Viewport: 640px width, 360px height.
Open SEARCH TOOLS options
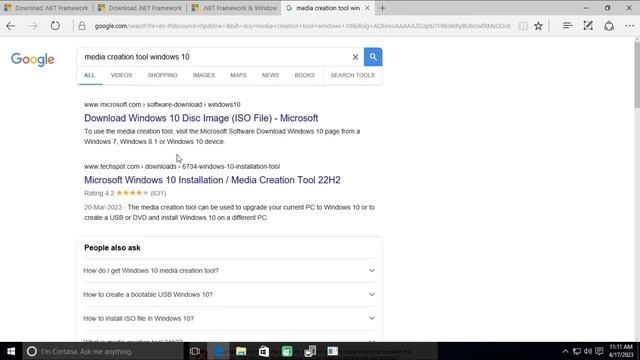[x=353, y=75]
